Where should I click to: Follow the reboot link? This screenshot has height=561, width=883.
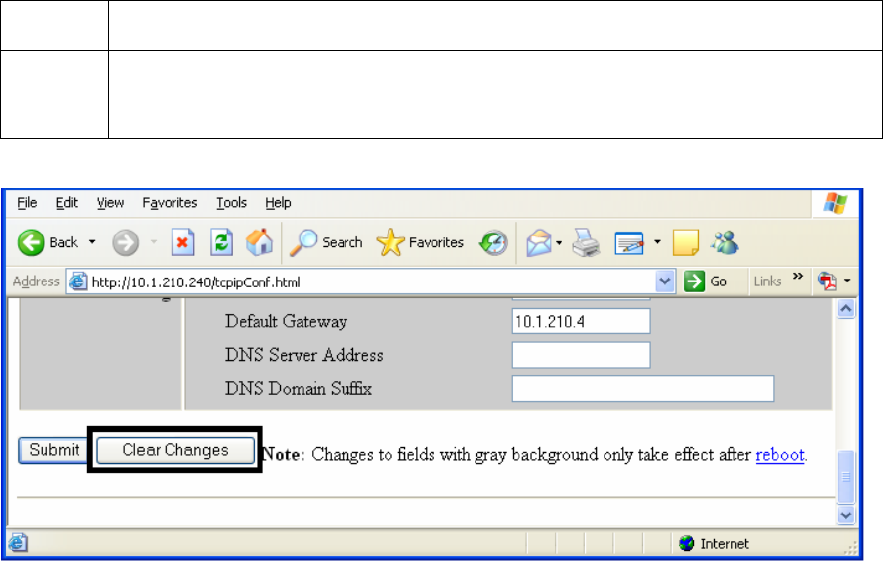pos(780,455)
